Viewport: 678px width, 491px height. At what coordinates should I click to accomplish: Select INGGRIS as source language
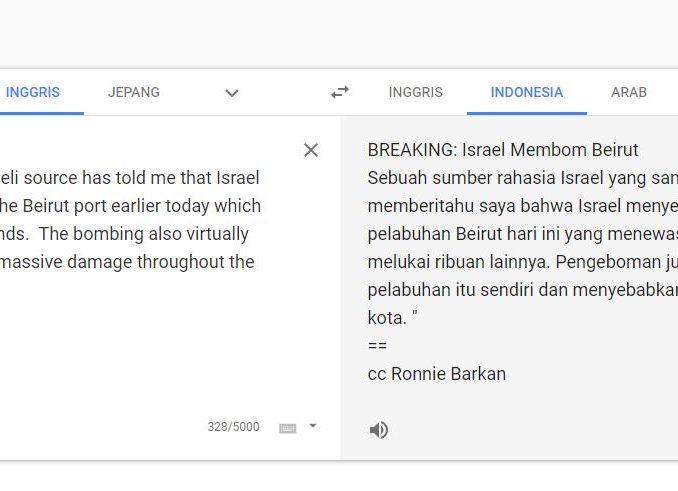click(33, 92)
